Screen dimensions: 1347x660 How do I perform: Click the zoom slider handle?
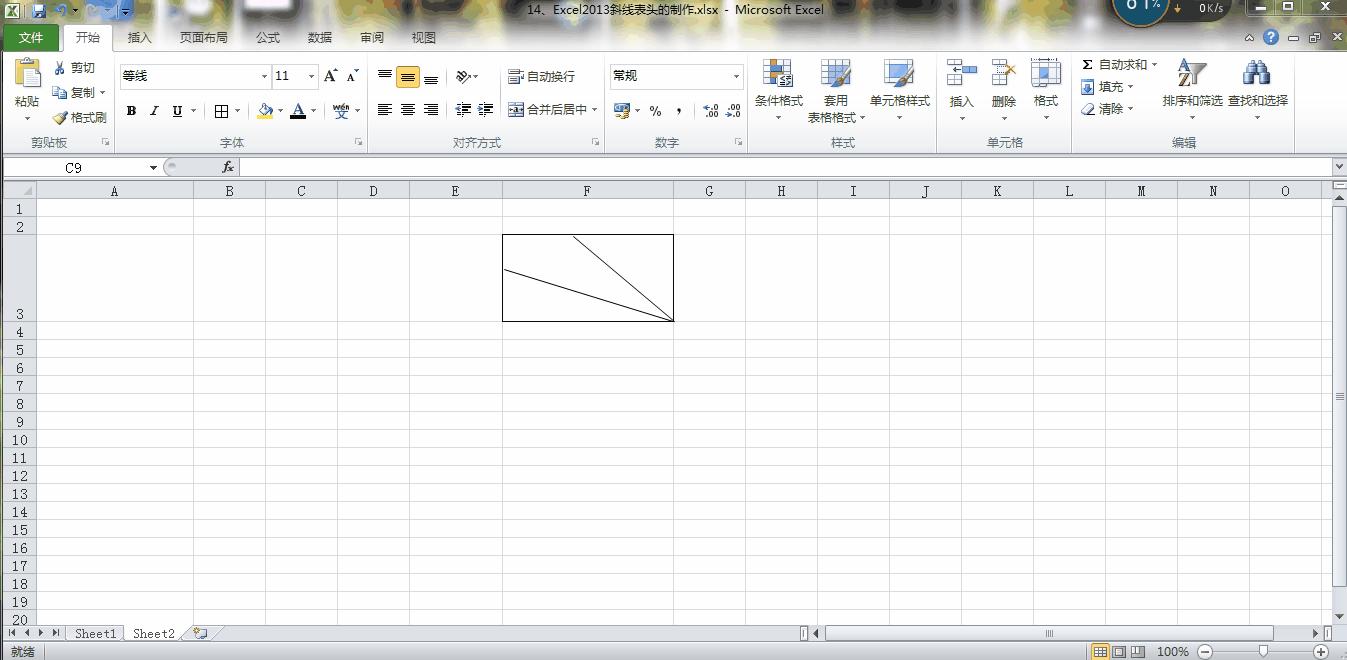pyautogui.click(x=1264, y=651)
